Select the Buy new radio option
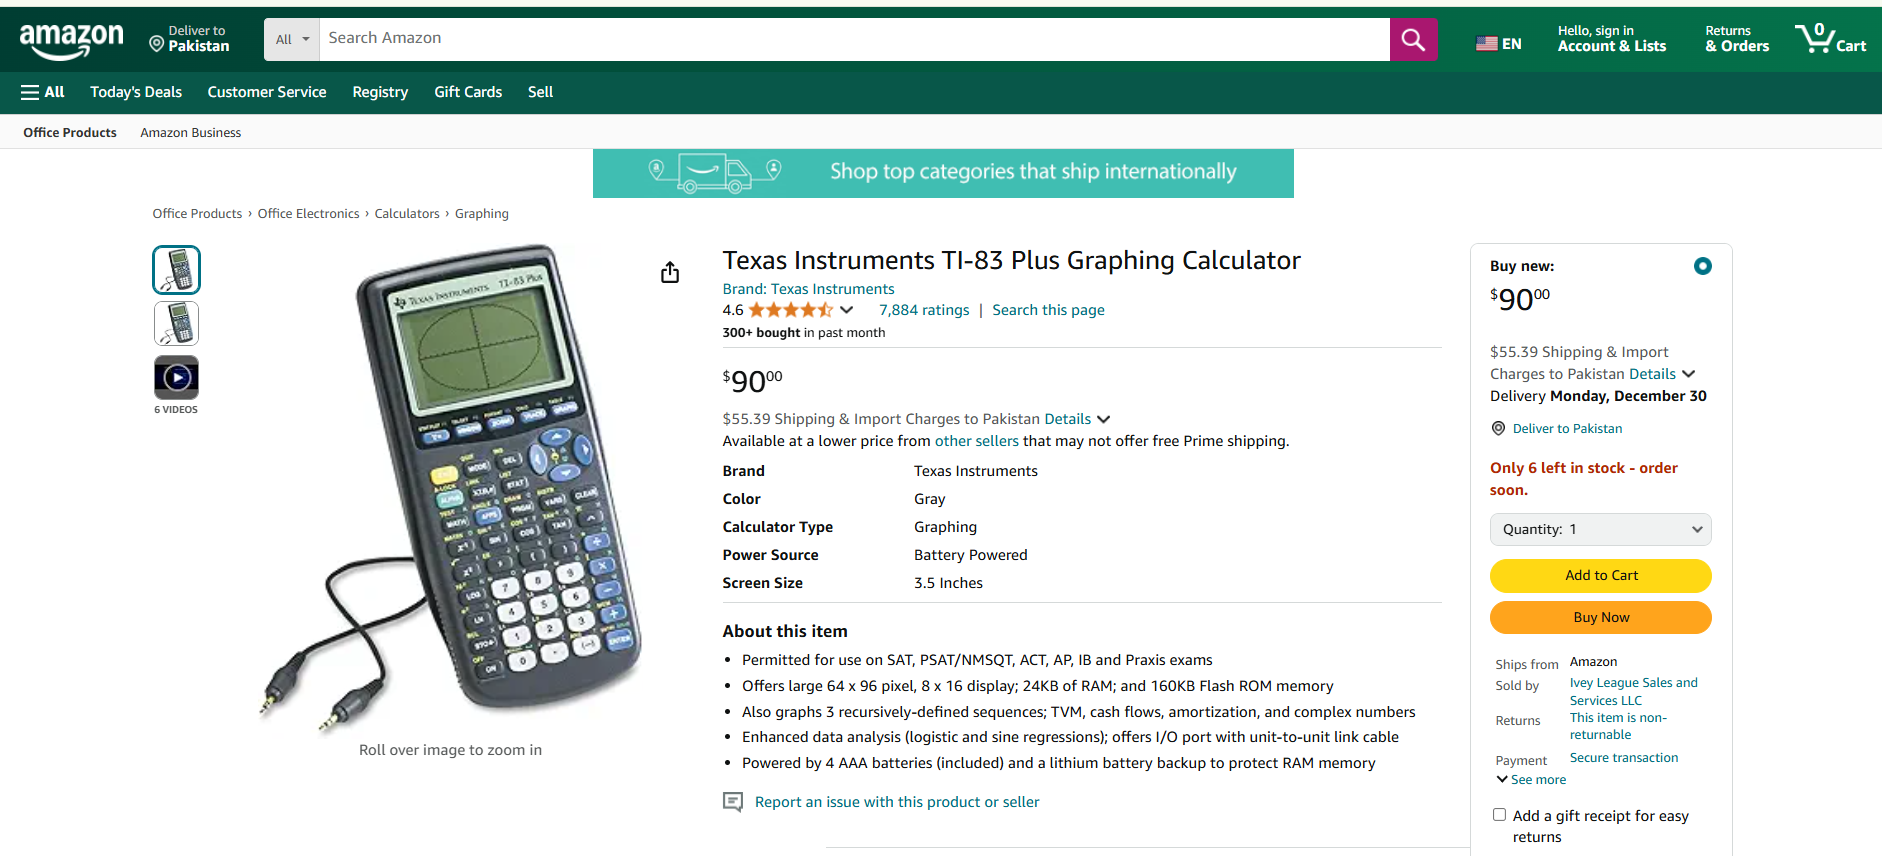The width and height of the screenshot is (1882, 856). pyautogui.click(x=1702, y=266)
